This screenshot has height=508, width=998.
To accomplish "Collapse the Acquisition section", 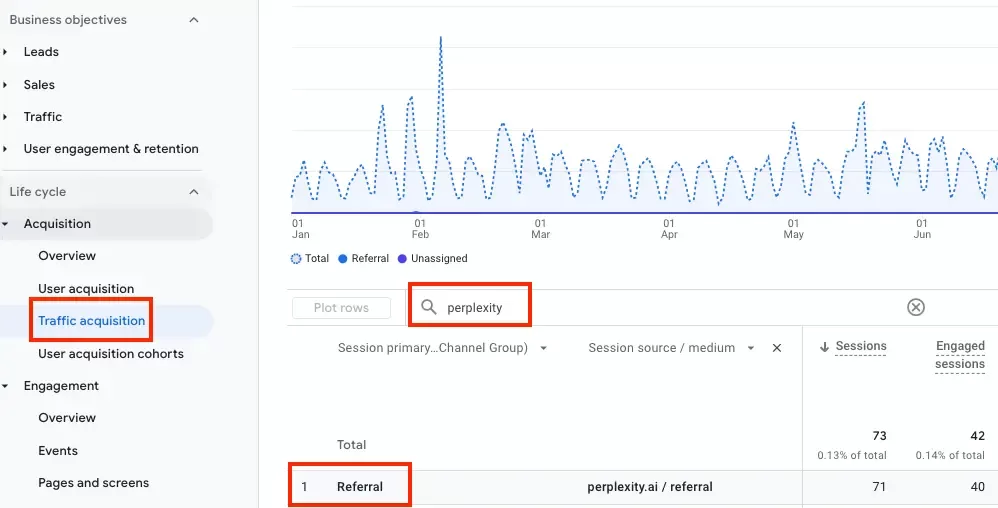I will 57,224.
